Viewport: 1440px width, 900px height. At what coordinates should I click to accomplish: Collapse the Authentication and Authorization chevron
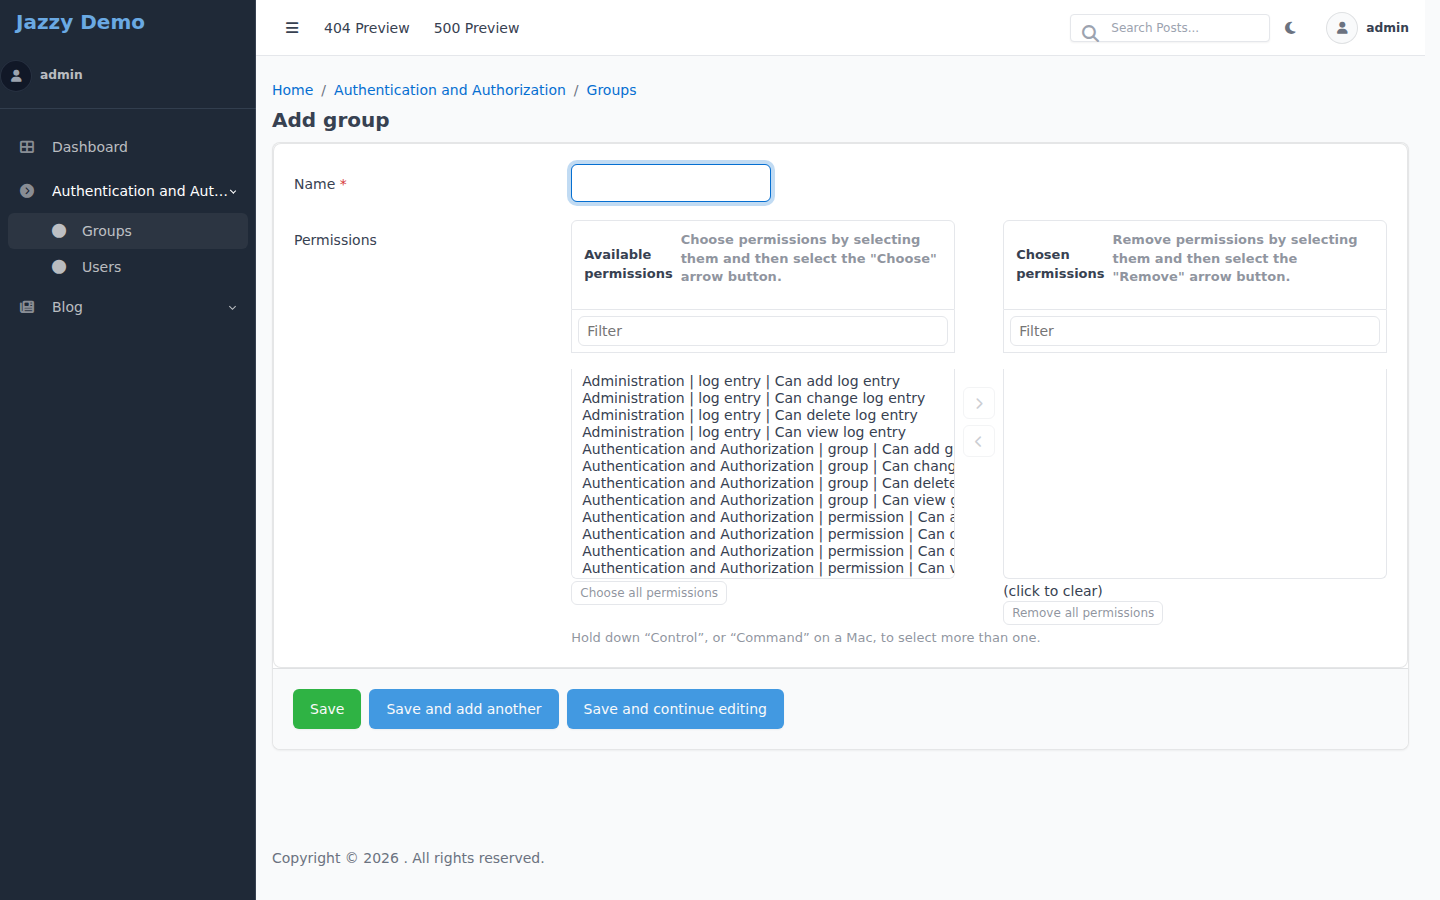(x=233, y=192)
